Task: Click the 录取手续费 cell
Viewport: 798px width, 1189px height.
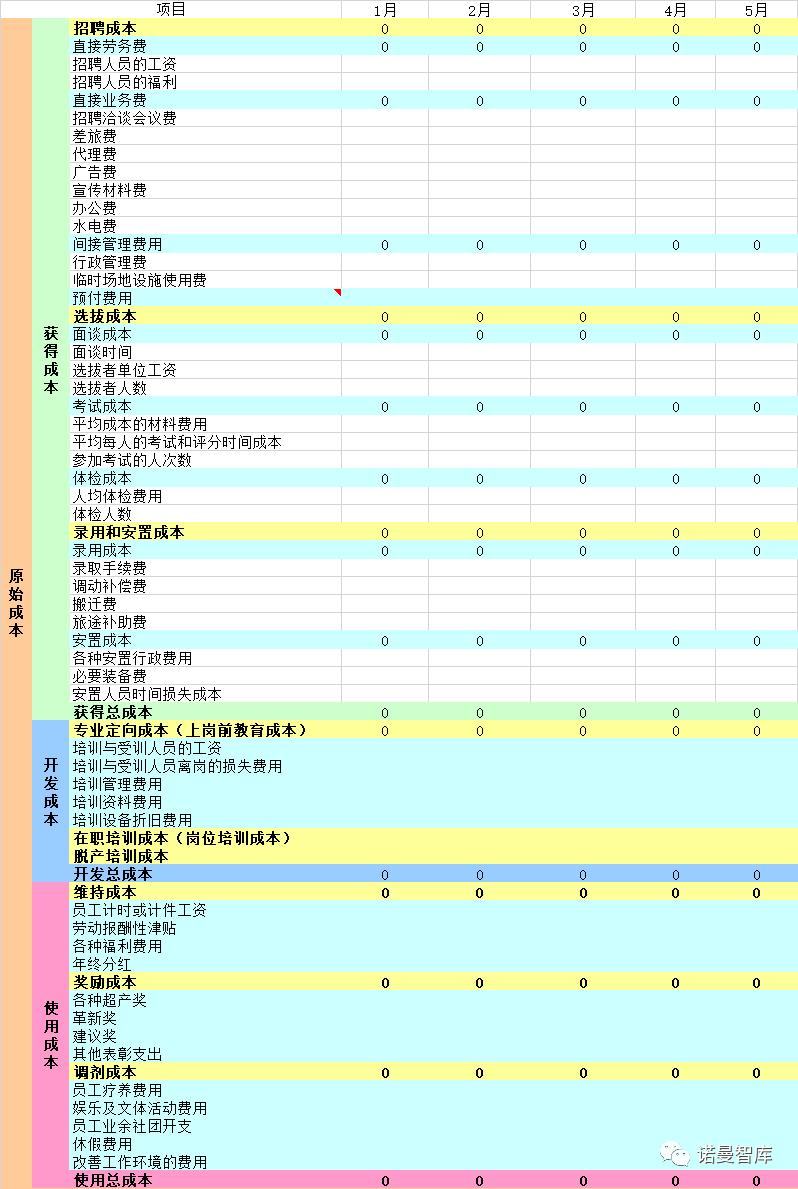Action: coord(206,569)
